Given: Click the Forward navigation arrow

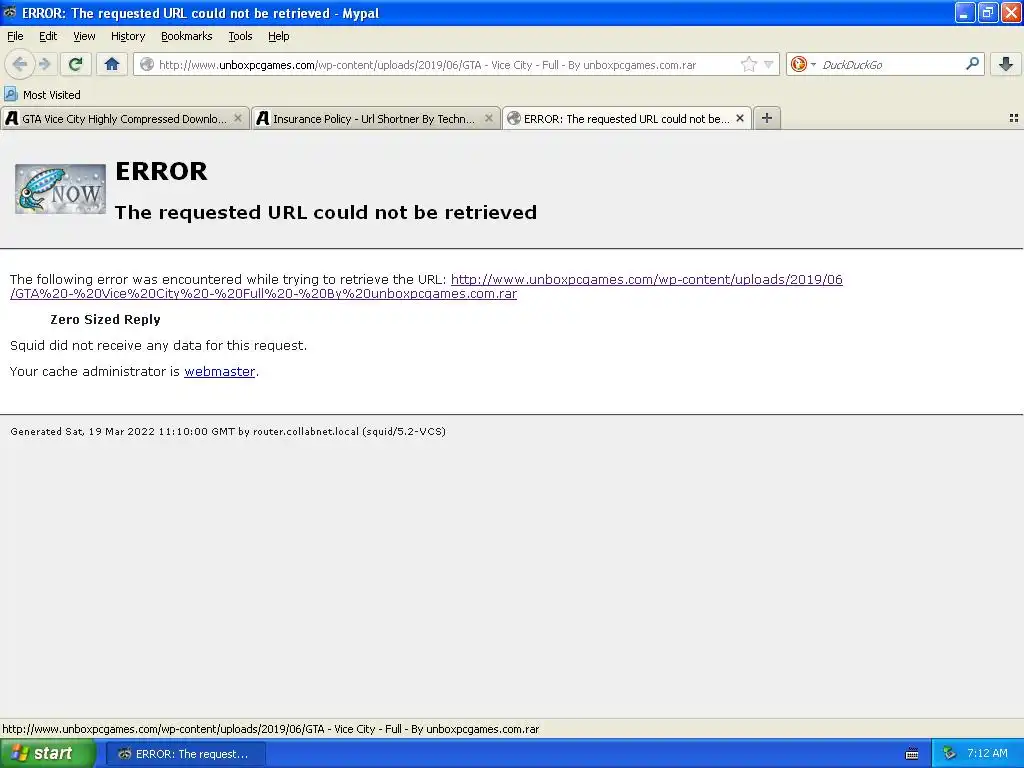Looking at the screenshot, I should (x=44, y=64).
